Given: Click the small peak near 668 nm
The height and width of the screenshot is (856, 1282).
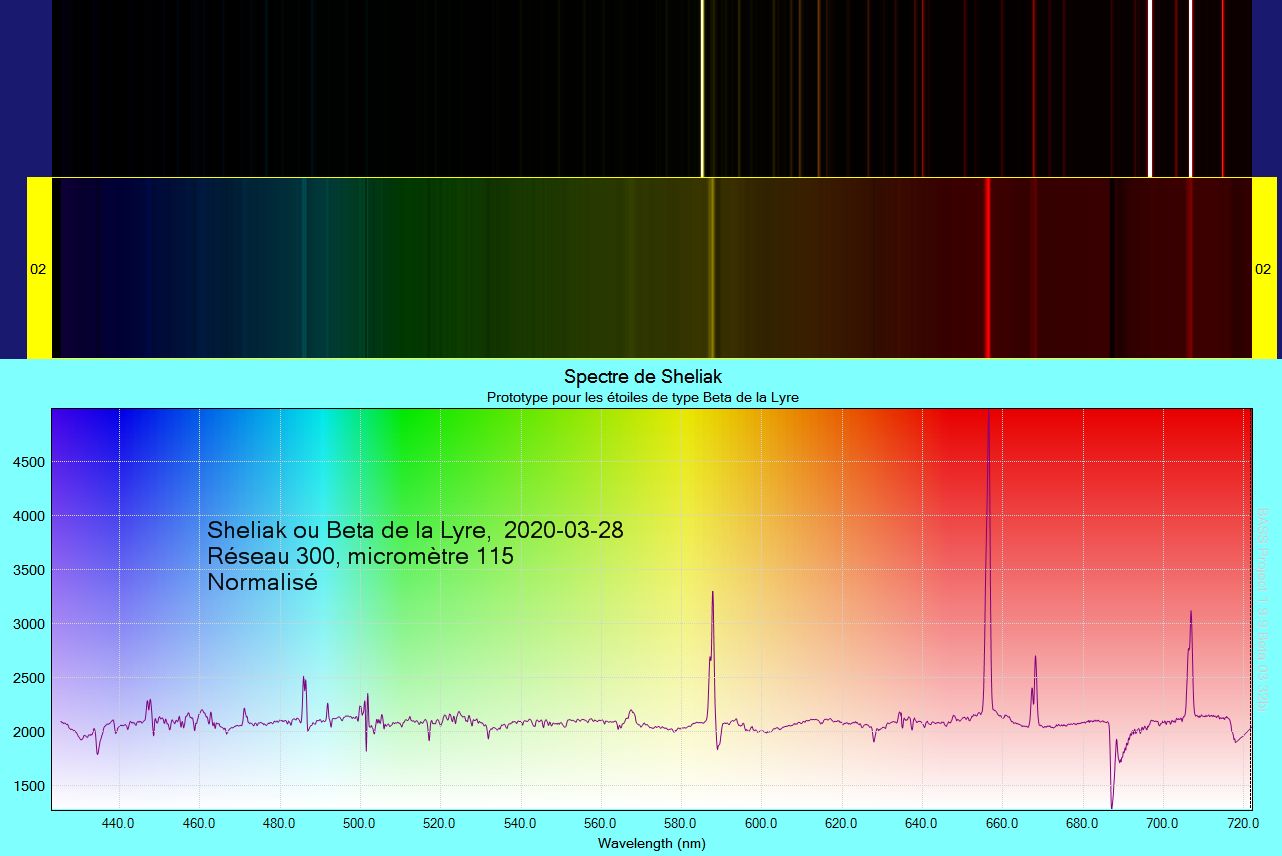Looking at the screenshot, I should (1035, 658).
